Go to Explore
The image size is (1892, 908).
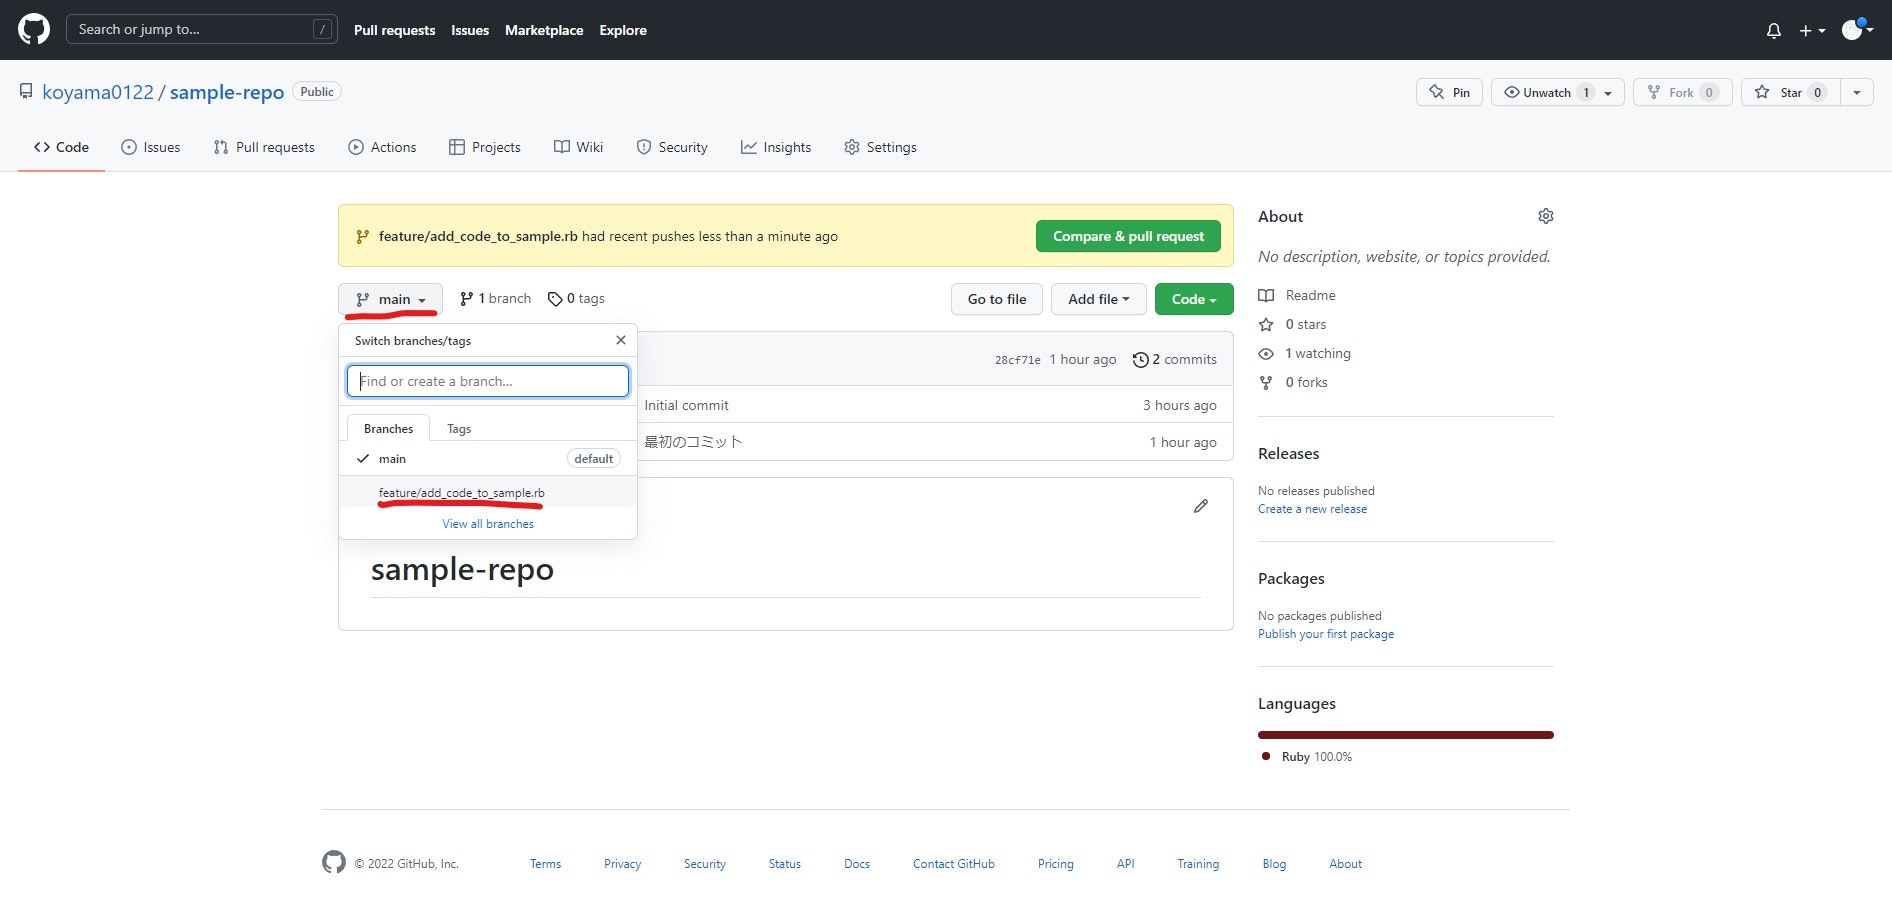point(623,30)
